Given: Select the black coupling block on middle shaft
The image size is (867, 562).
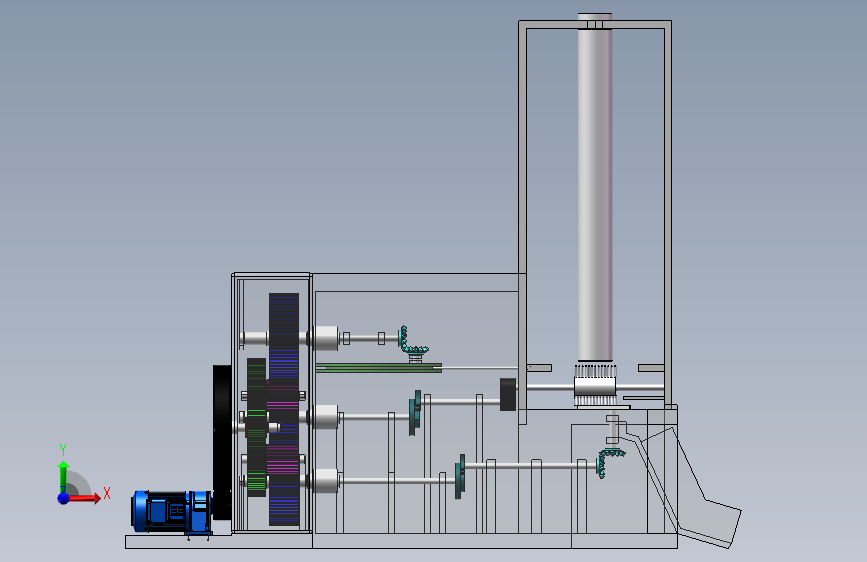Looking at the screenshot, I should 508,394.
